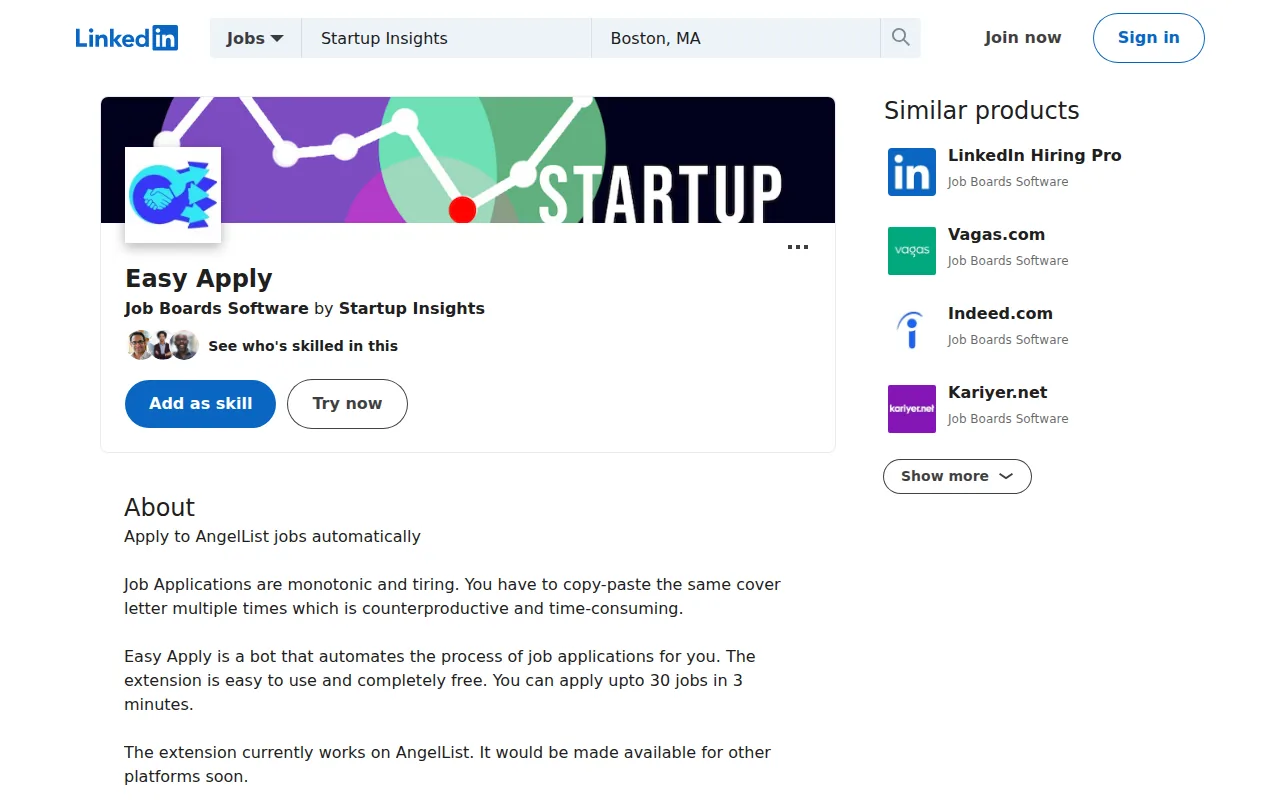
Task: Click the Try now button
Action: click(347, 404)
